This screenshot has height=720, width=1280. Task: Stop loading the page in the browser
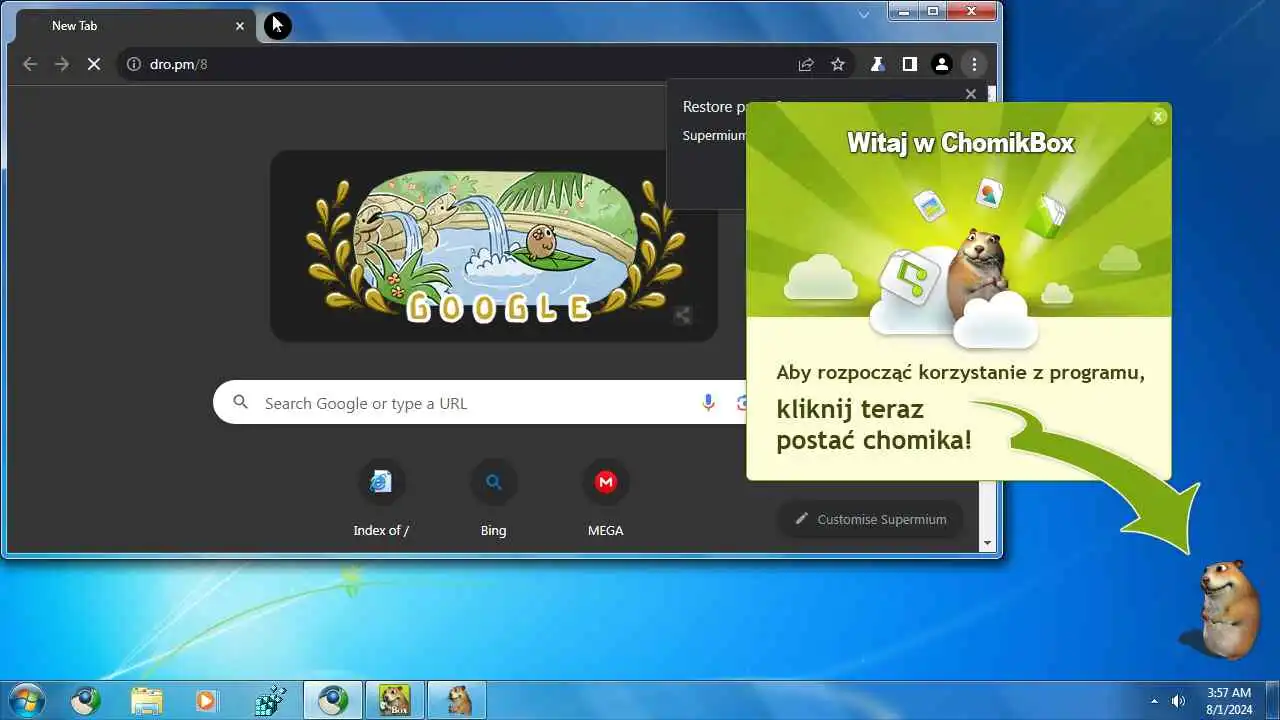[93, 64]
